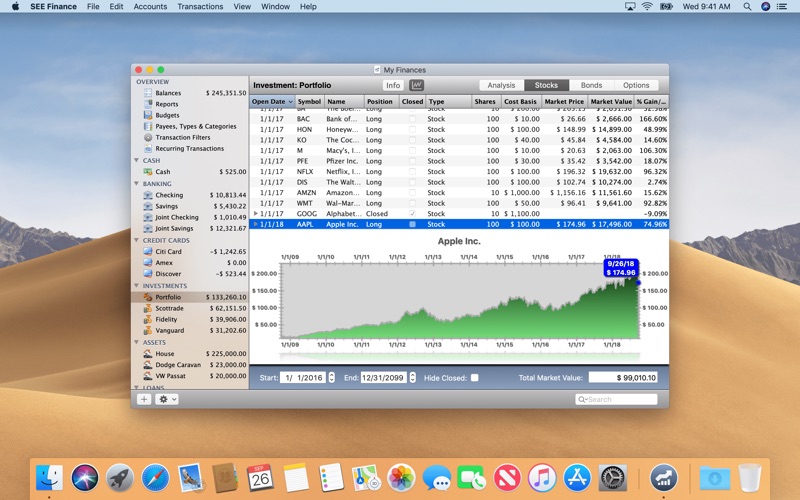Image resolution: width=800 pixels, height=500 pixels.
Task: Open the Spotlight search icon in menu bar
Action: (747, 7)
